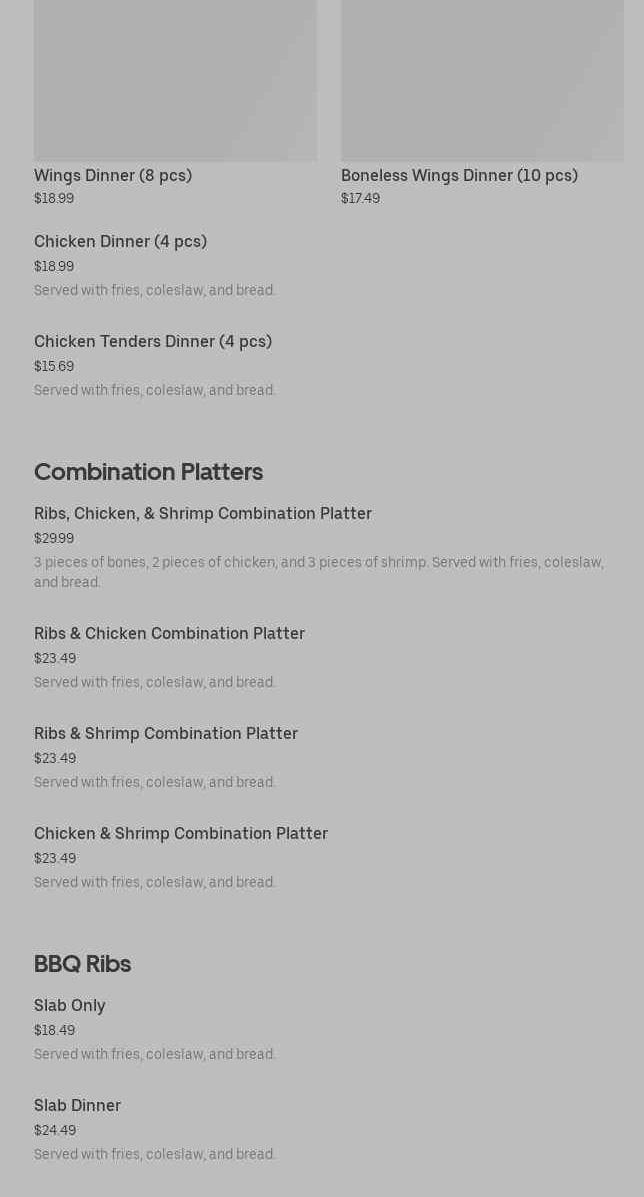The width and height of the screenshot is (644, 1197).
Task: Open Chicken Tenders Dinner (4 pcs)
Action: pyautogui.click(x=153, y=342)
